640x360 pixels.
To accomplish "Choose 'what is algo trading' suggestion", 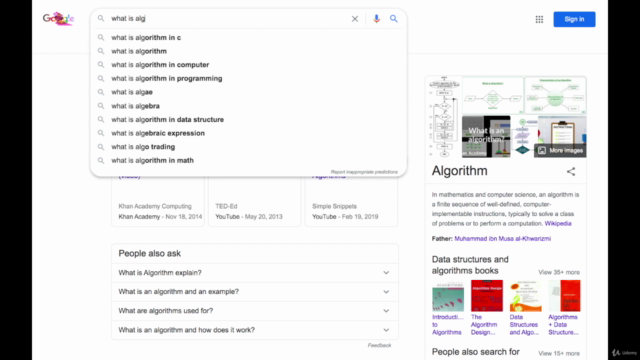I will click(249, 147).
